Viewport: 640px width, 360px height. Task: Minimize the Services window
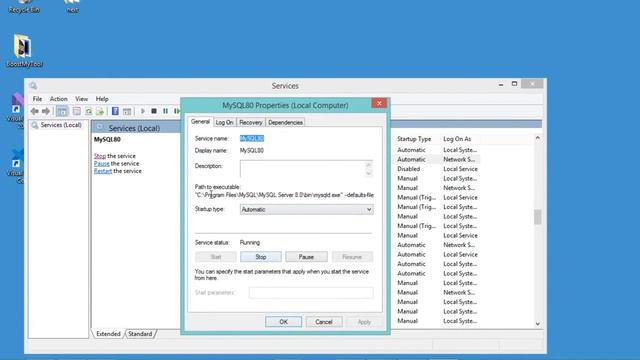click(x=501, y=84)
